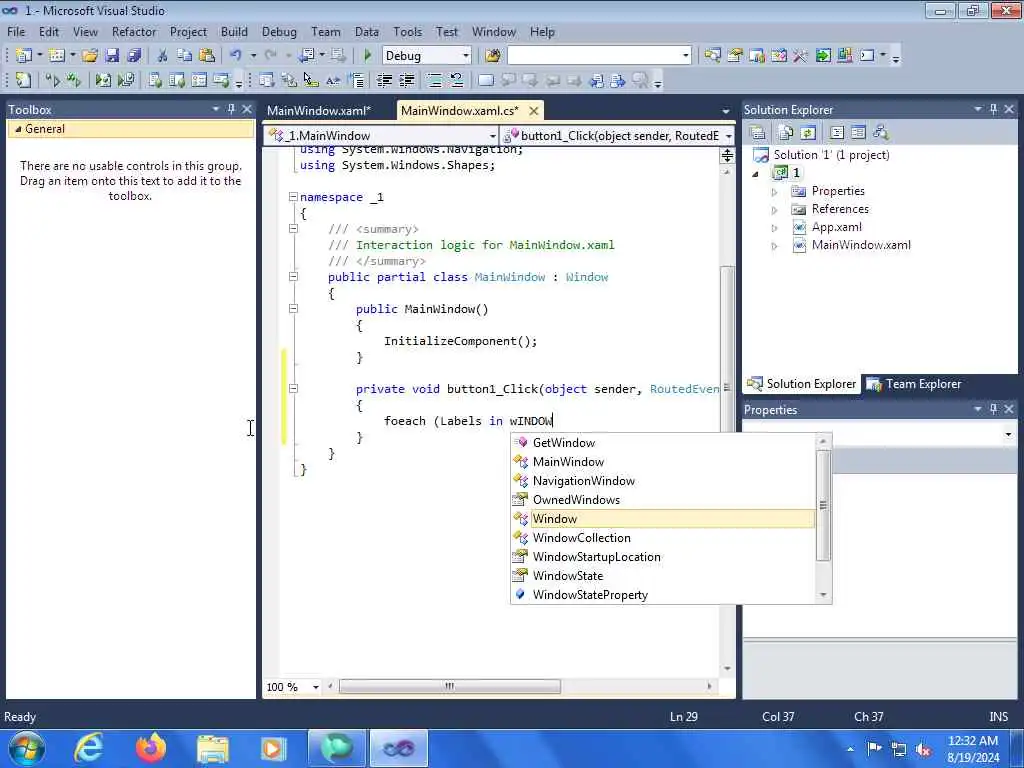Collapse the namespace _1 code region

[x=293, y=197]
